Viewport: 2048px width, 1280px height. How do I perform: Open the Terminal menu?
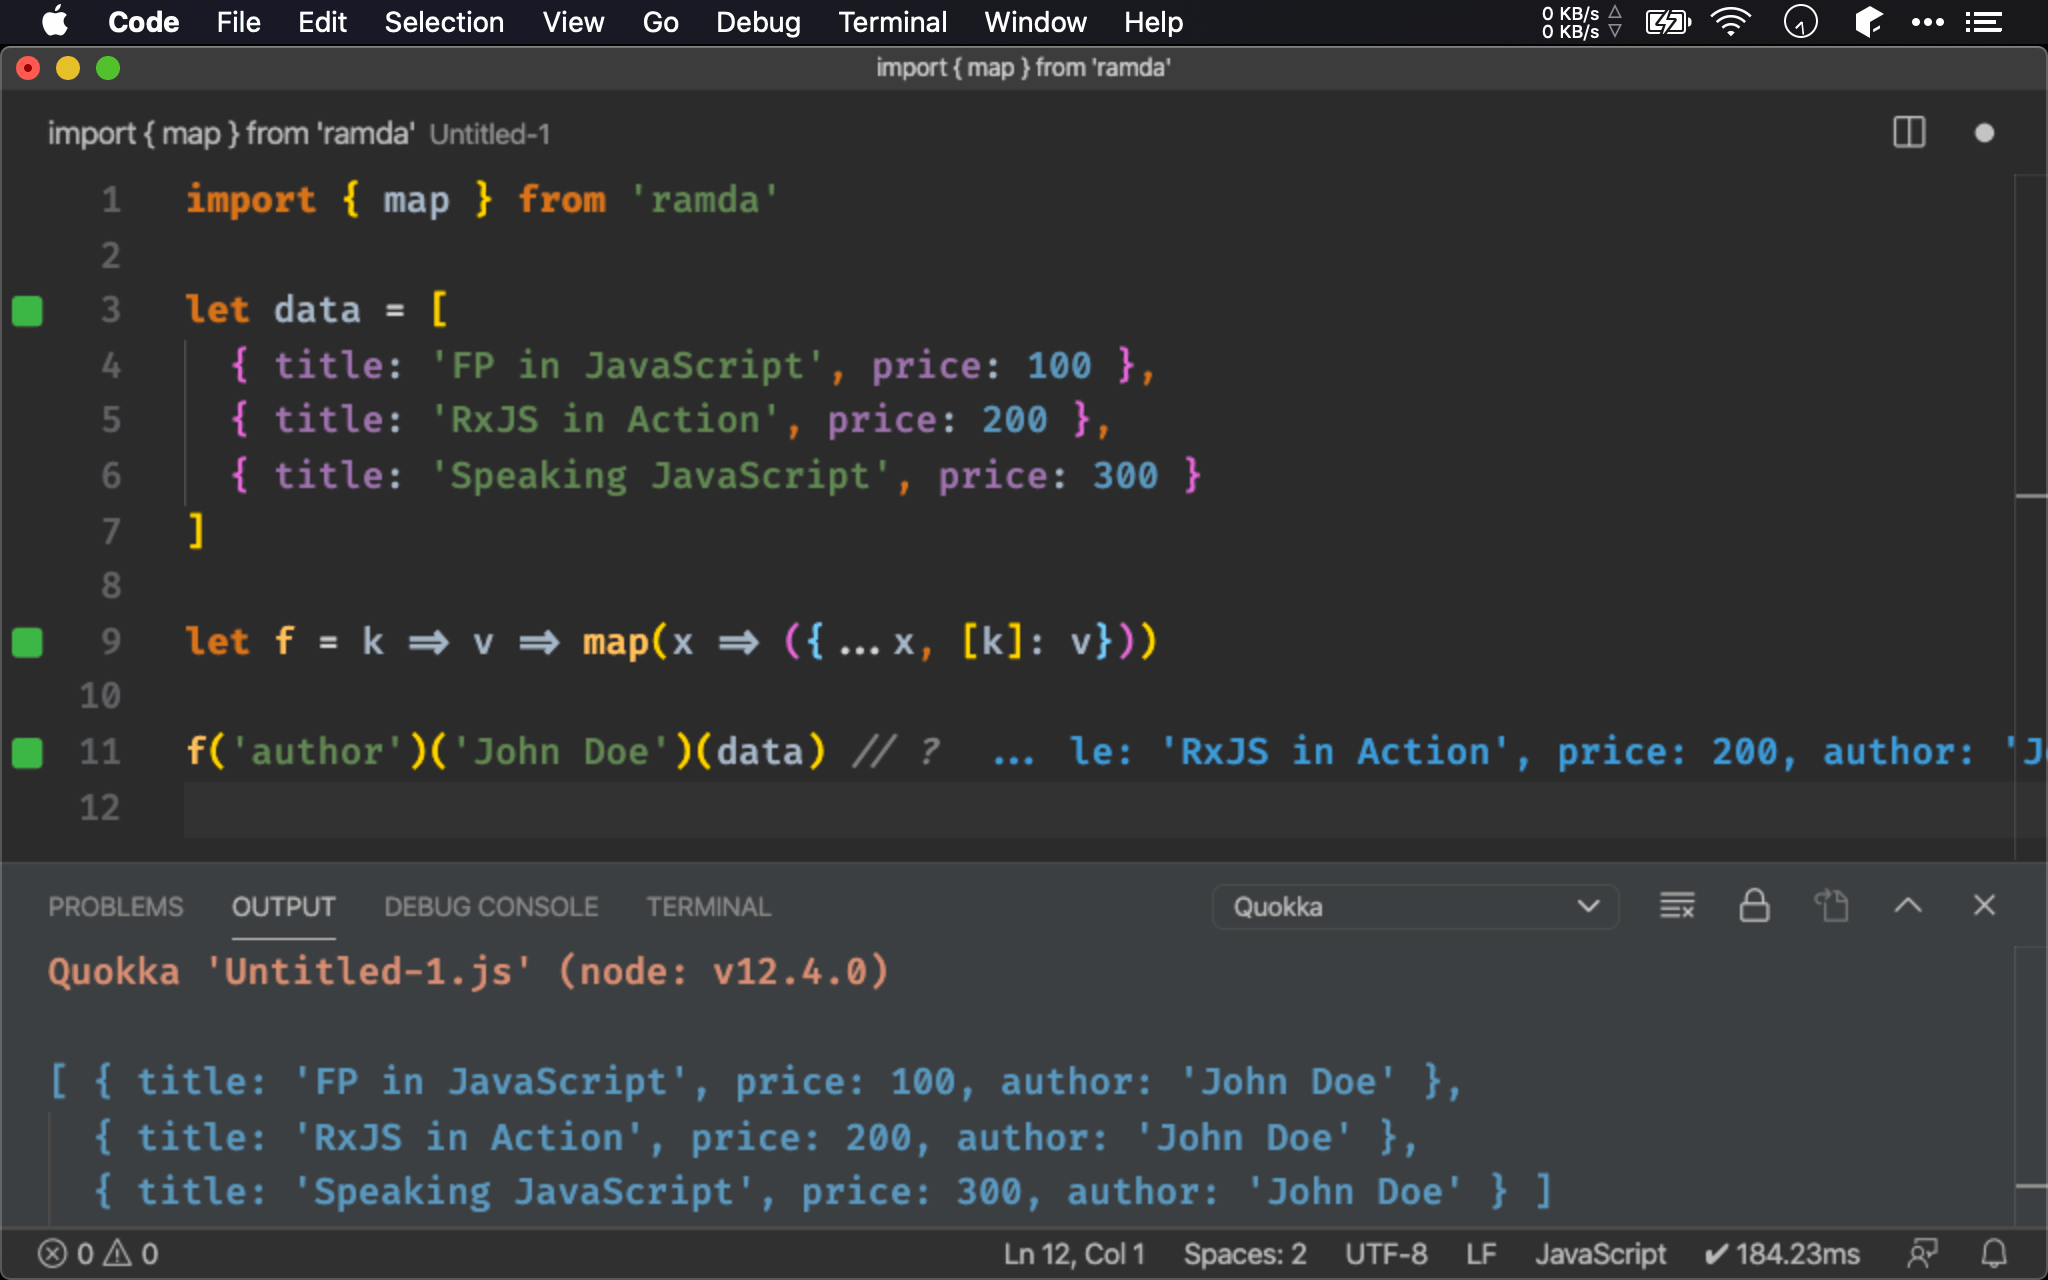click(x=892, y=22)
